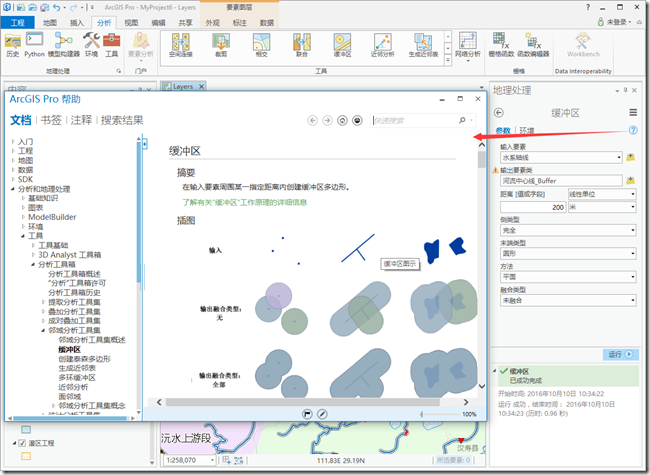Image resolution: width=650 pixels, height=475 pixels.
Task: Click the 快速搜索 help search field
Action: pos(415,120)
